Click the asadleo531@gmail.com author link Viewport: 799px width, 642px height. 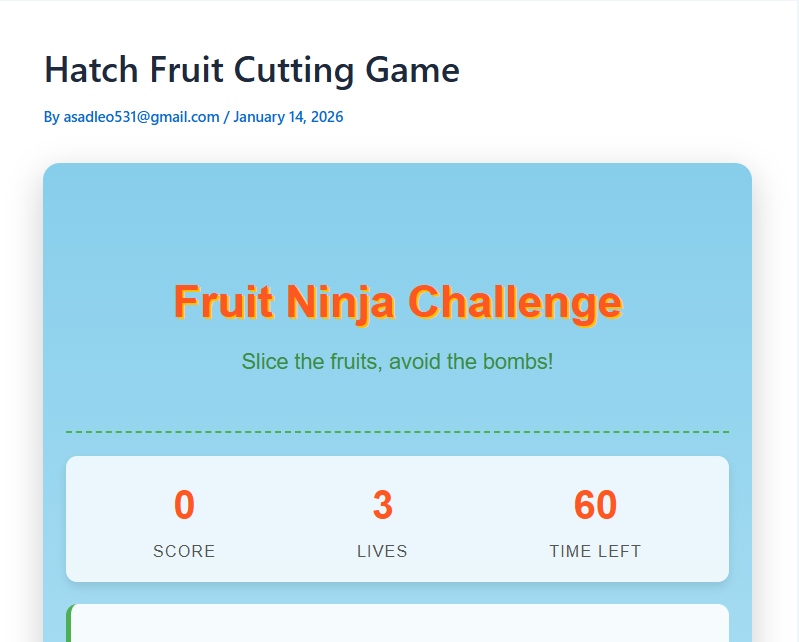(141, 117)
